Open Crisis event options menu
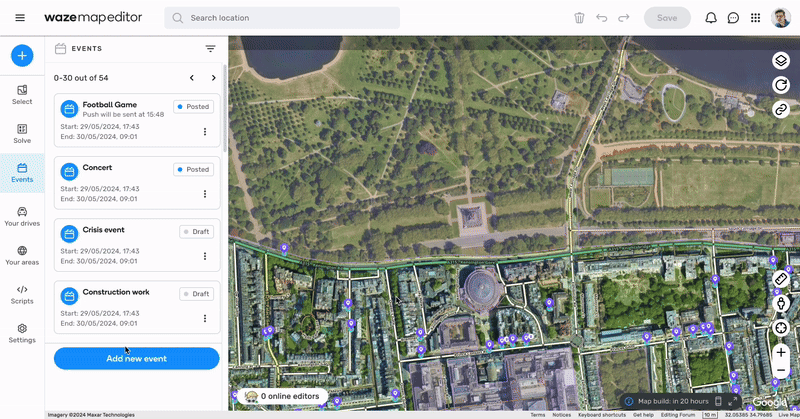 (x=205, y=256)
